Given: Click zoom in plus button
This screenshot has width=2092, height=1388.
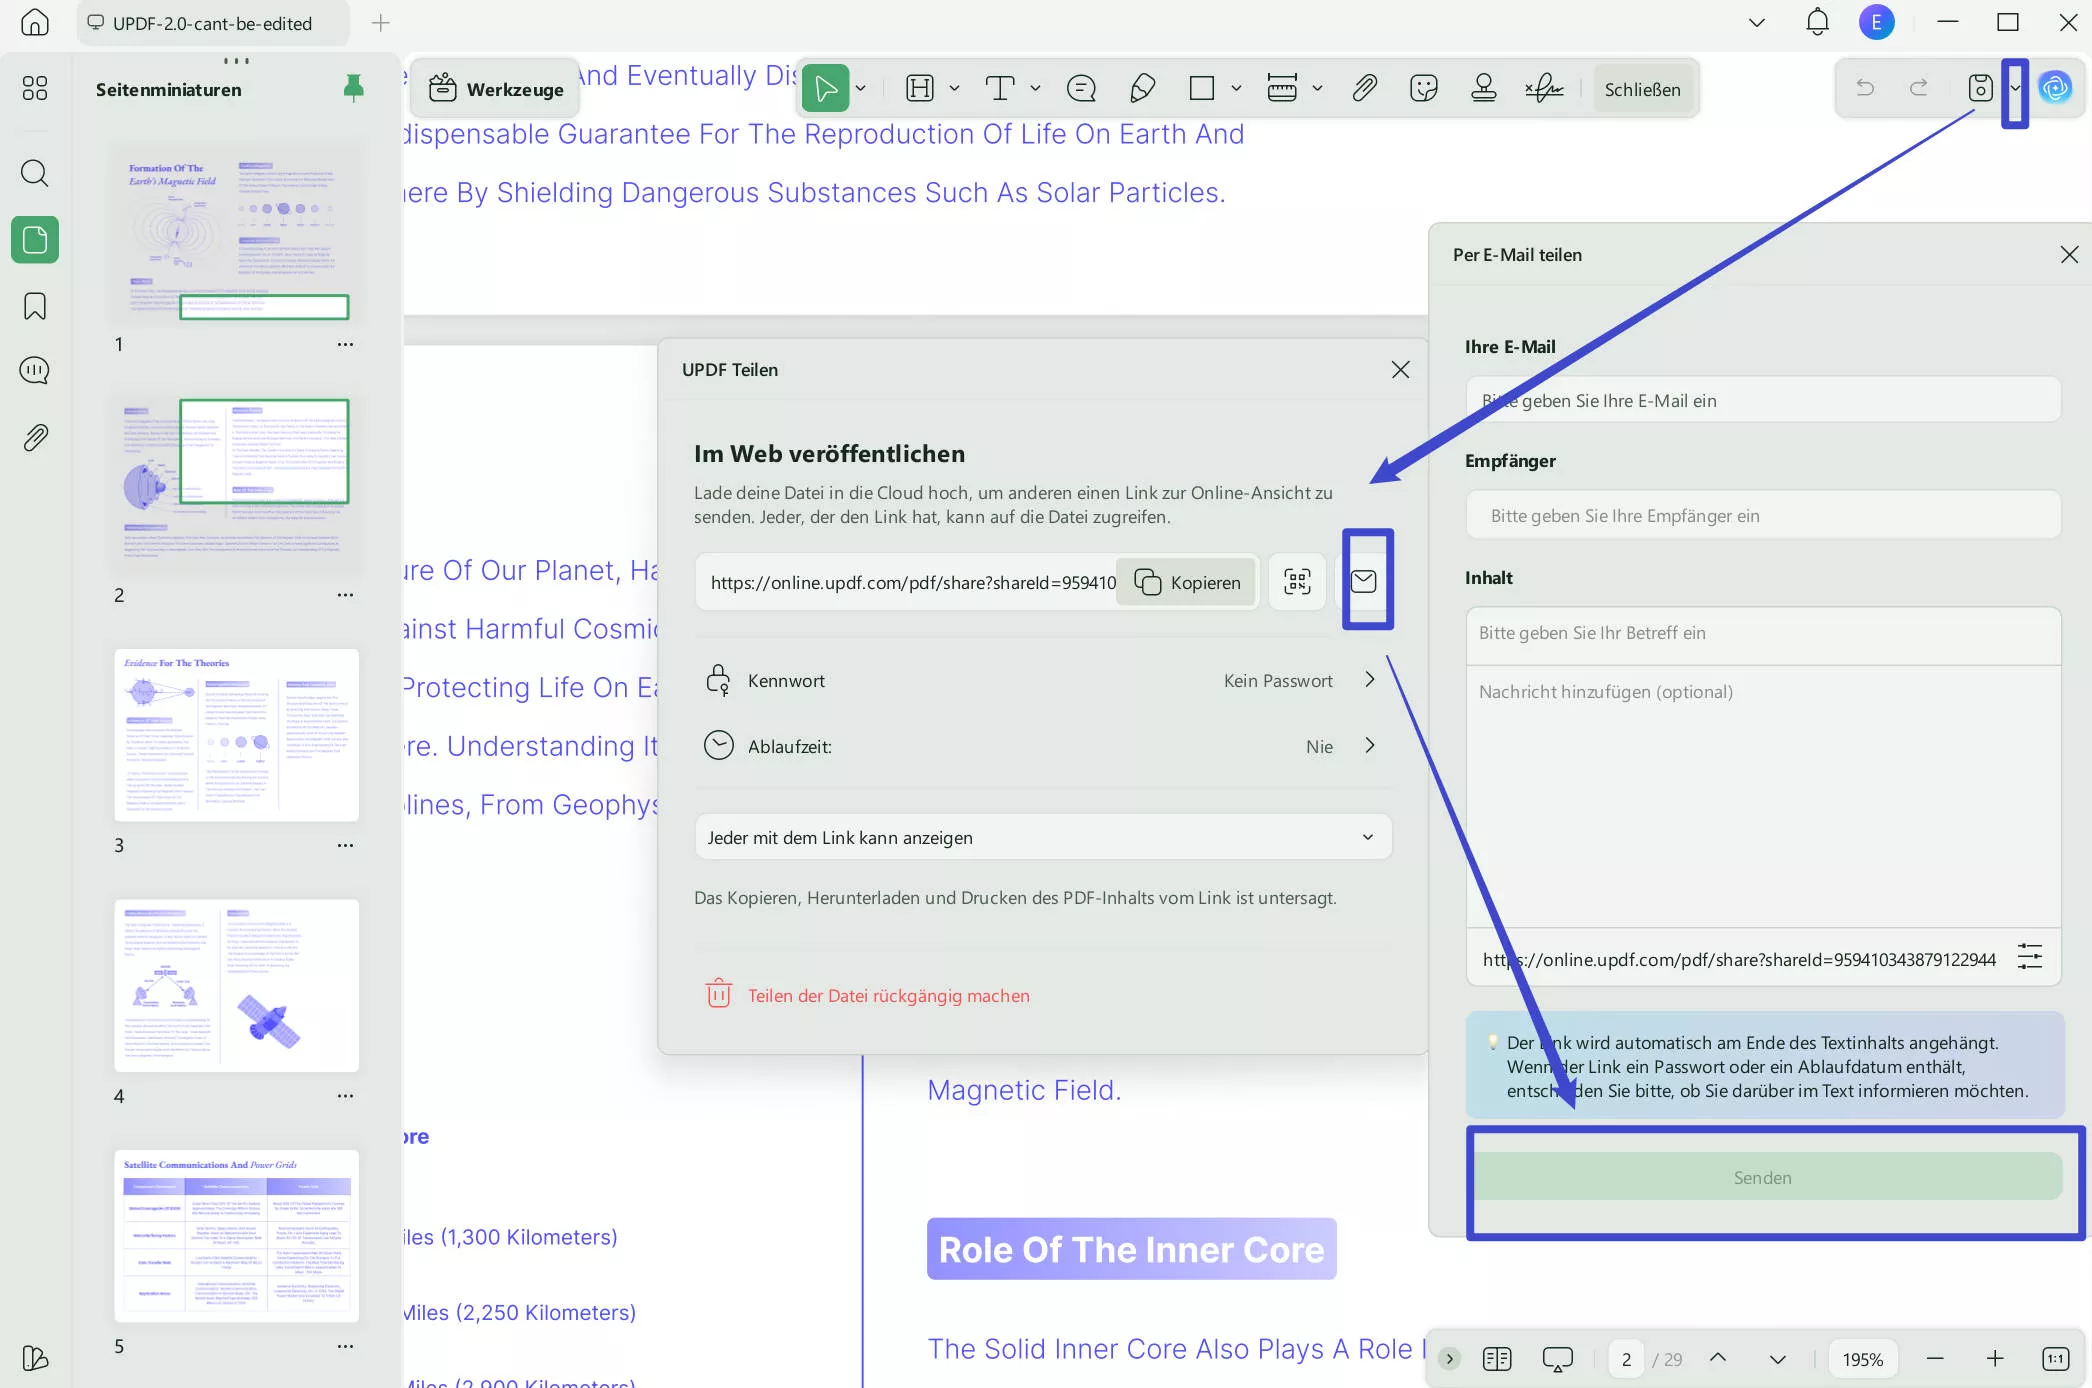Looking at the screenshot, I should click(x=1995, y=1358).
